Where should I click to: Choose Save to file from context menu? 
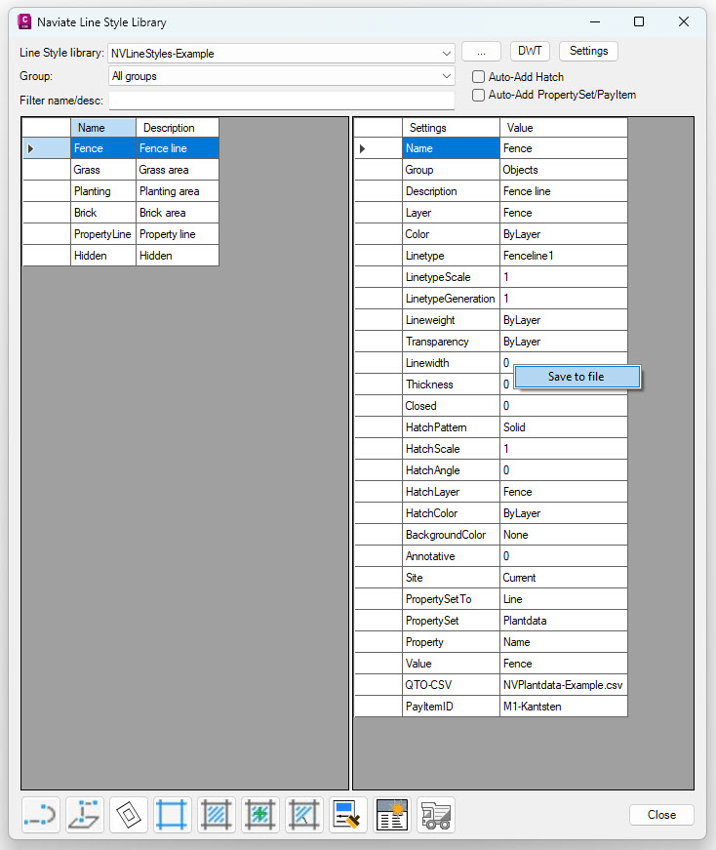point(577,377)
